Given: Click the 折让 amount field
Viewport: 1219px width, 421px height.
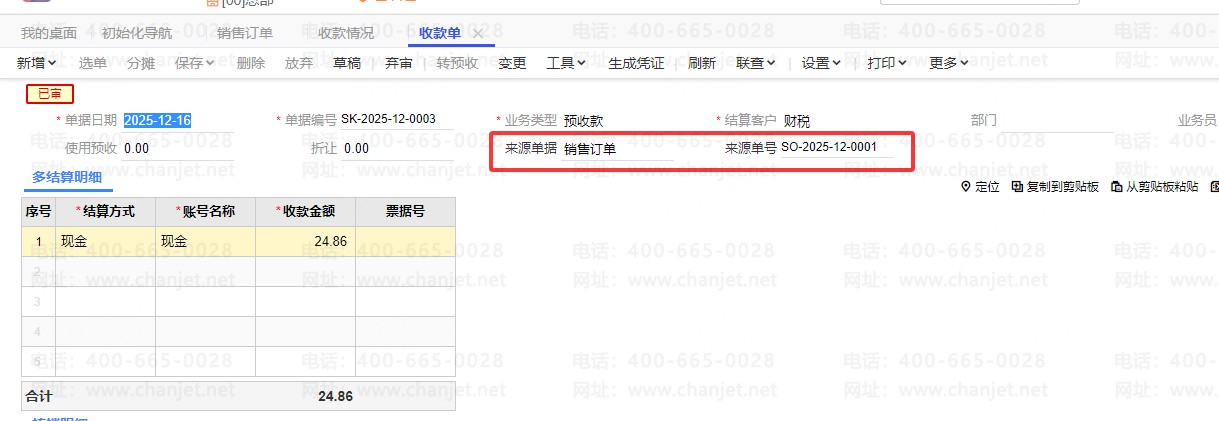Looking at the screenshot, I should 397,148.
